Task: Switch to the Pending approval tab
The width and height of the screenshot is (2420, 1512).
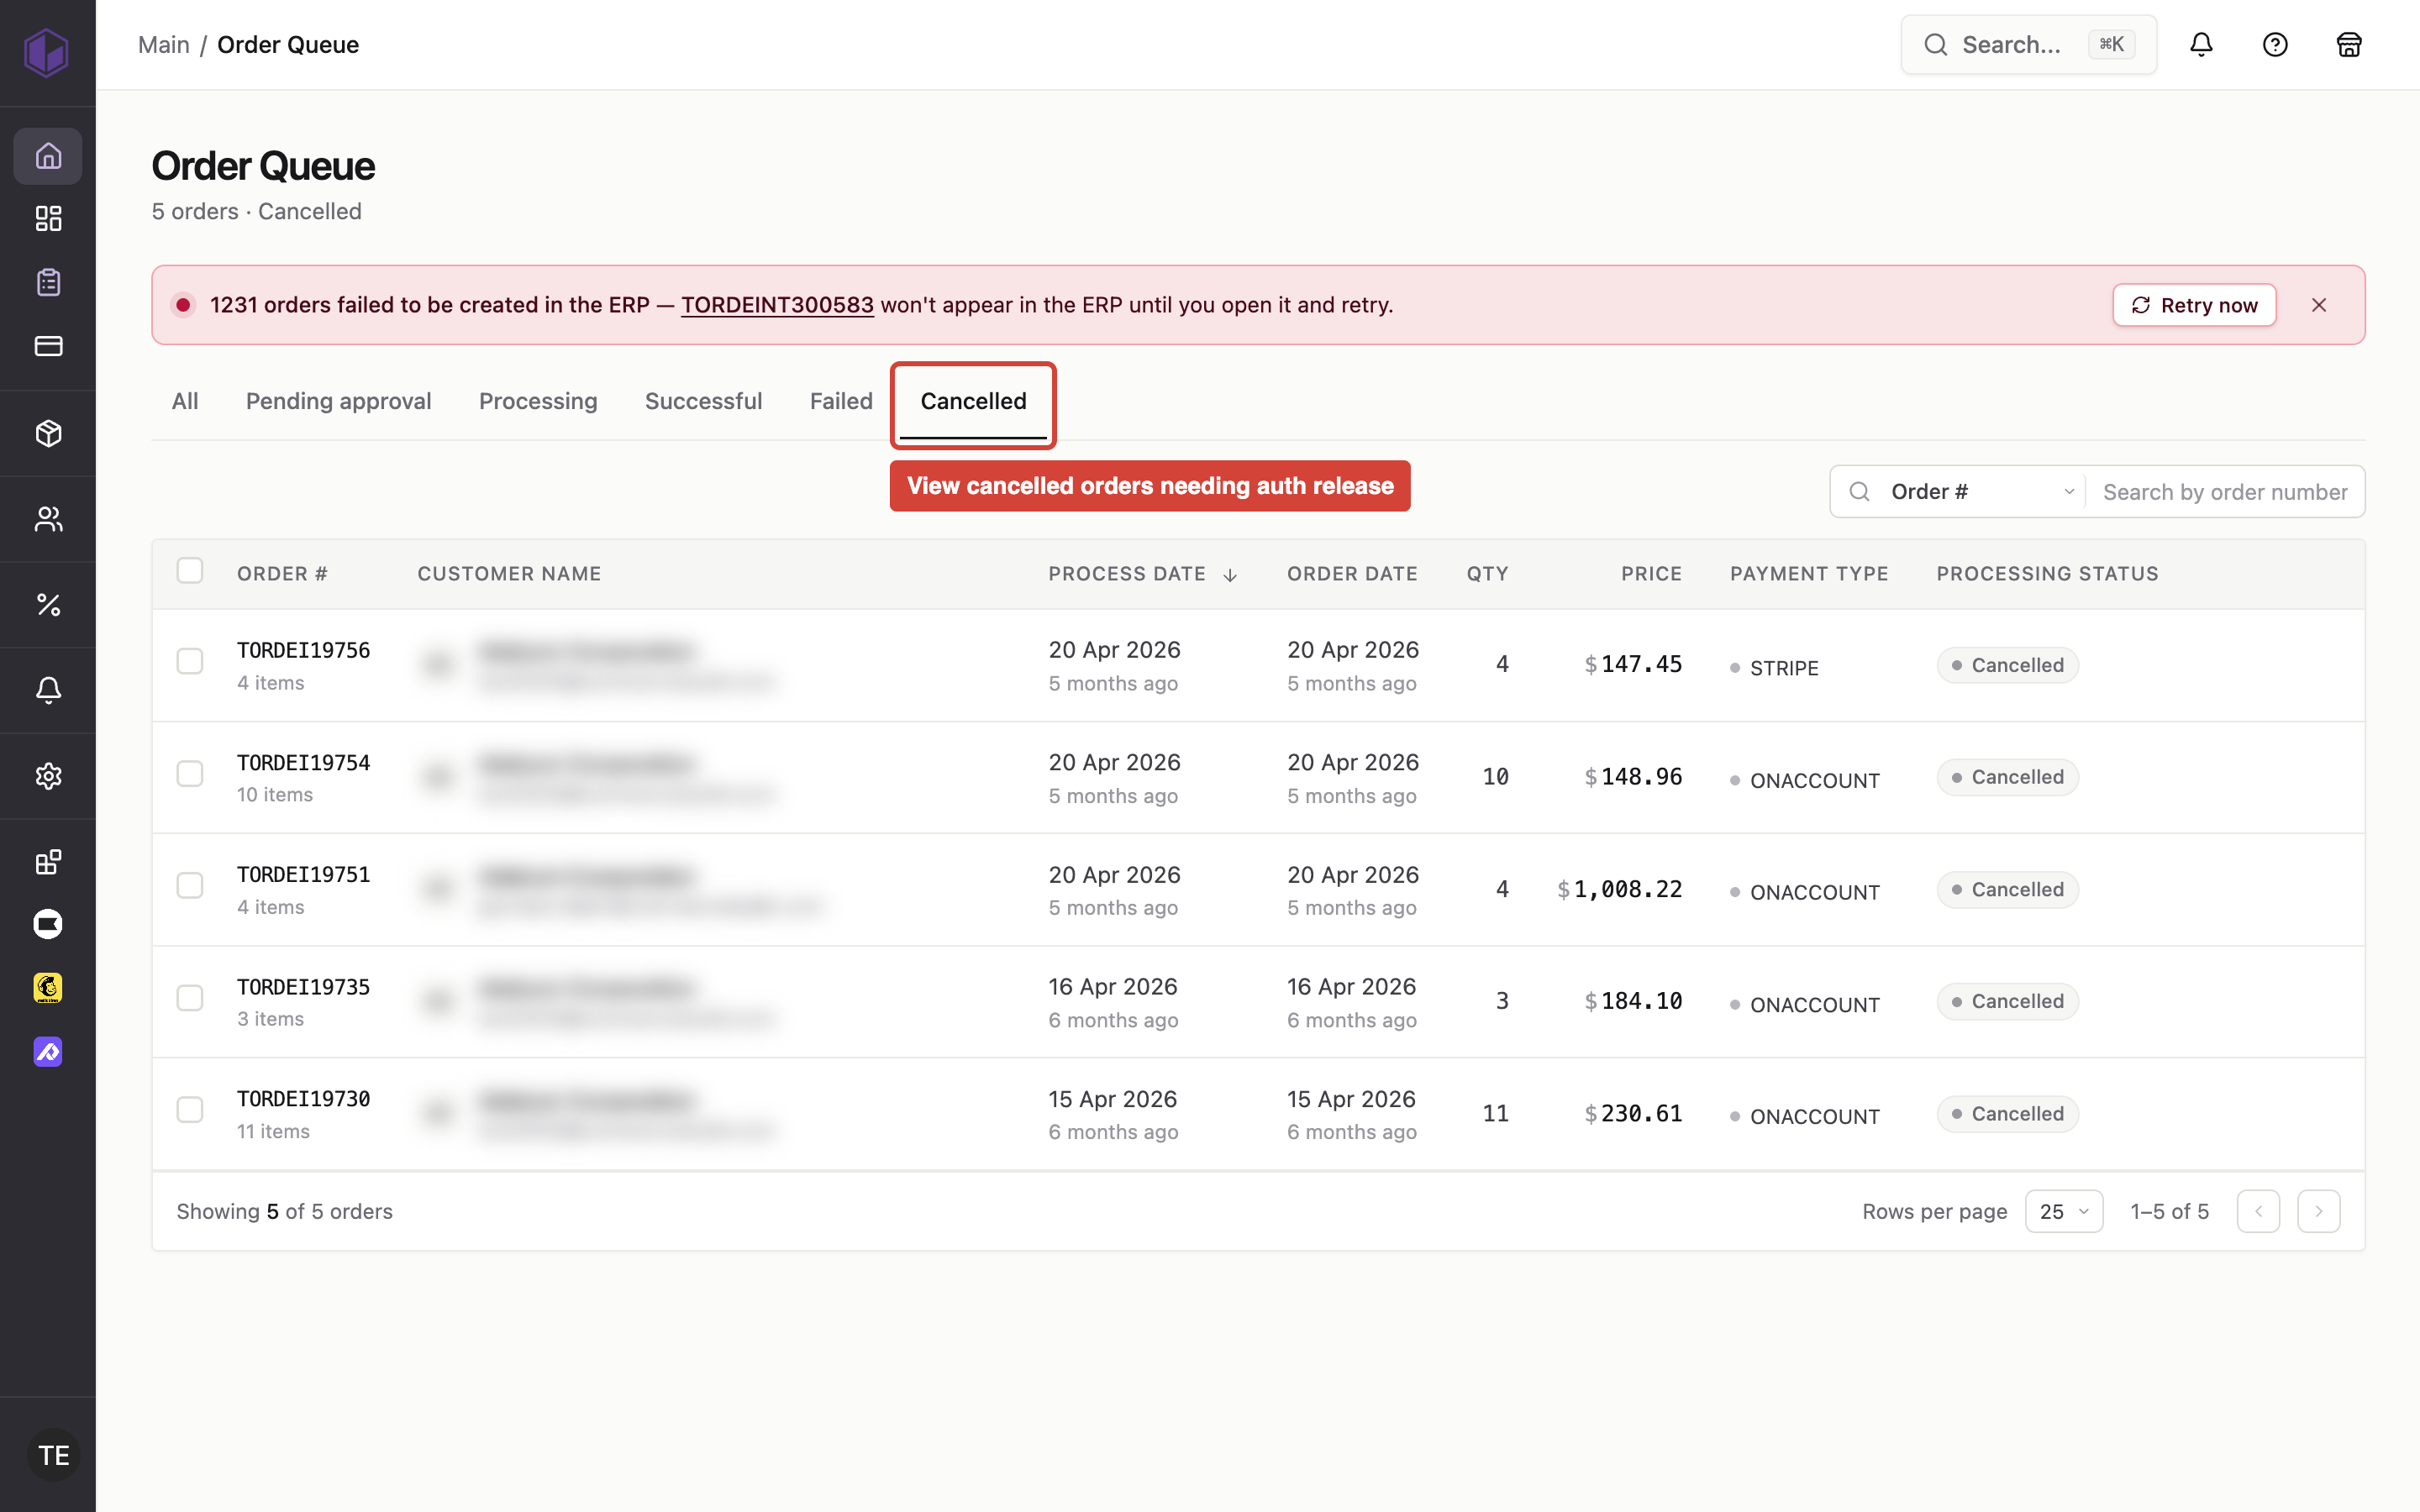Action: pos(339,401)
